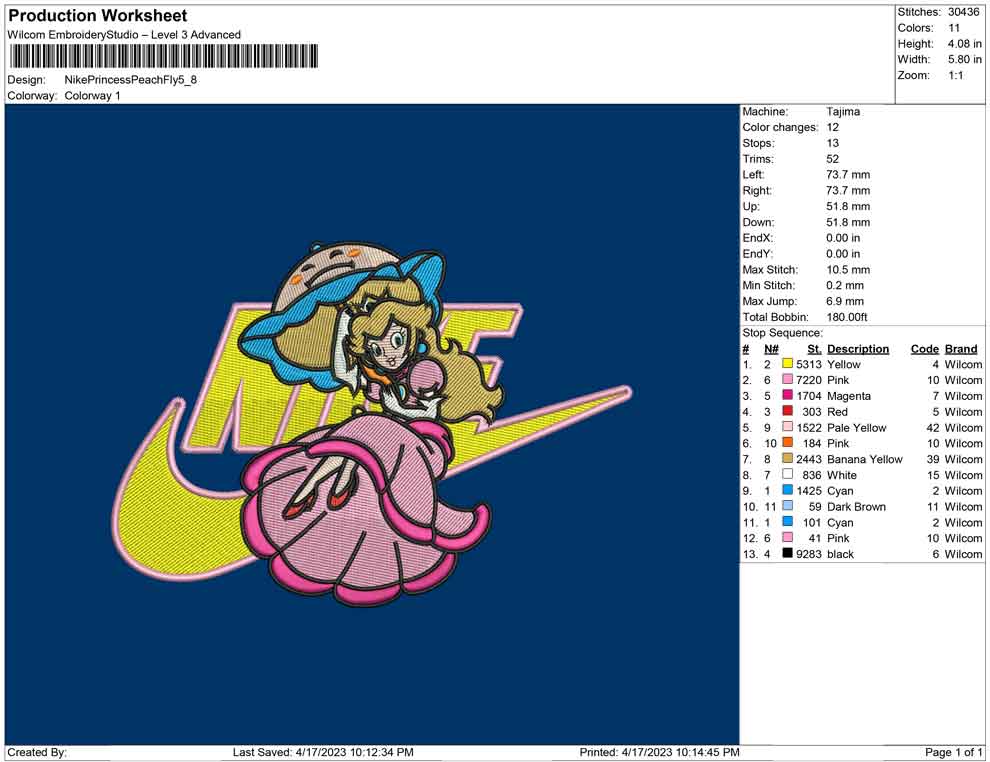This screenshot has width=990, height=762.
Task: Click the Wilcom EmbroideryStudio subtitle
Action: pos(124,35)
